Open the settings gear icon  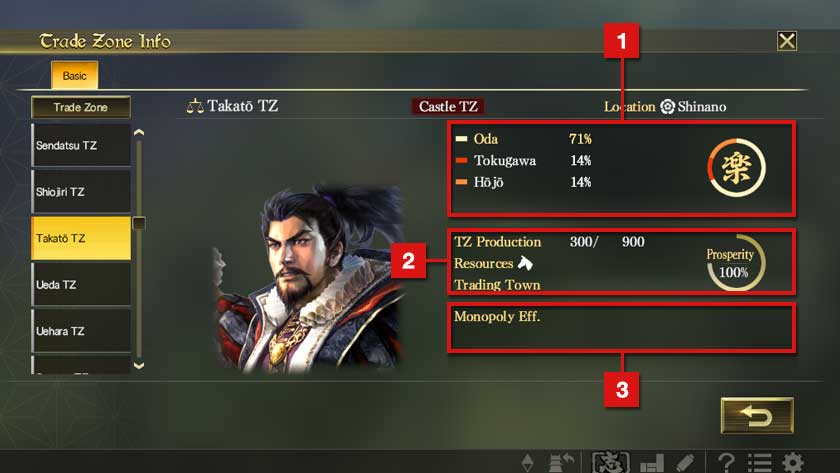(x=793, y=463)
